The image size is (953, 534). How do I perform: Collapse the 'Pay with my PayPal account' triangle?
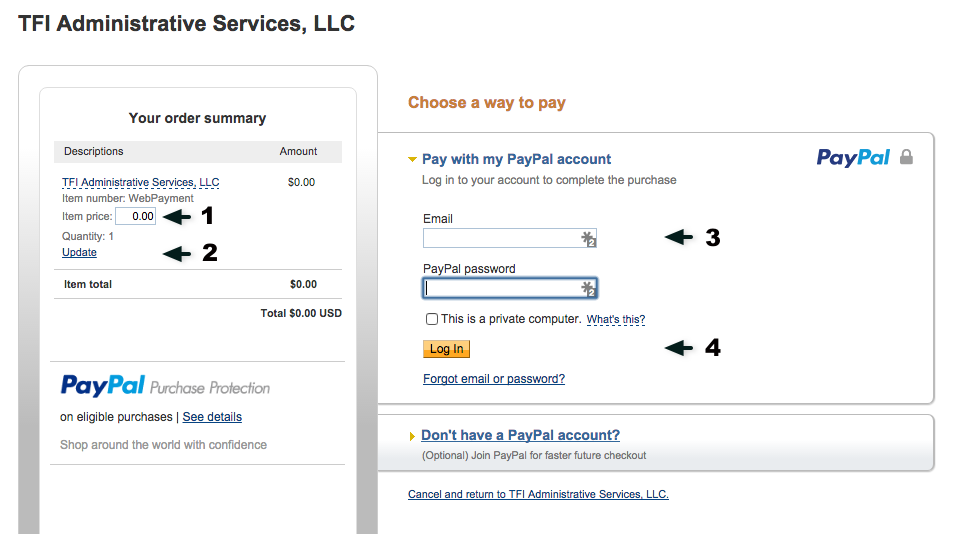click(x=412, y=160)
